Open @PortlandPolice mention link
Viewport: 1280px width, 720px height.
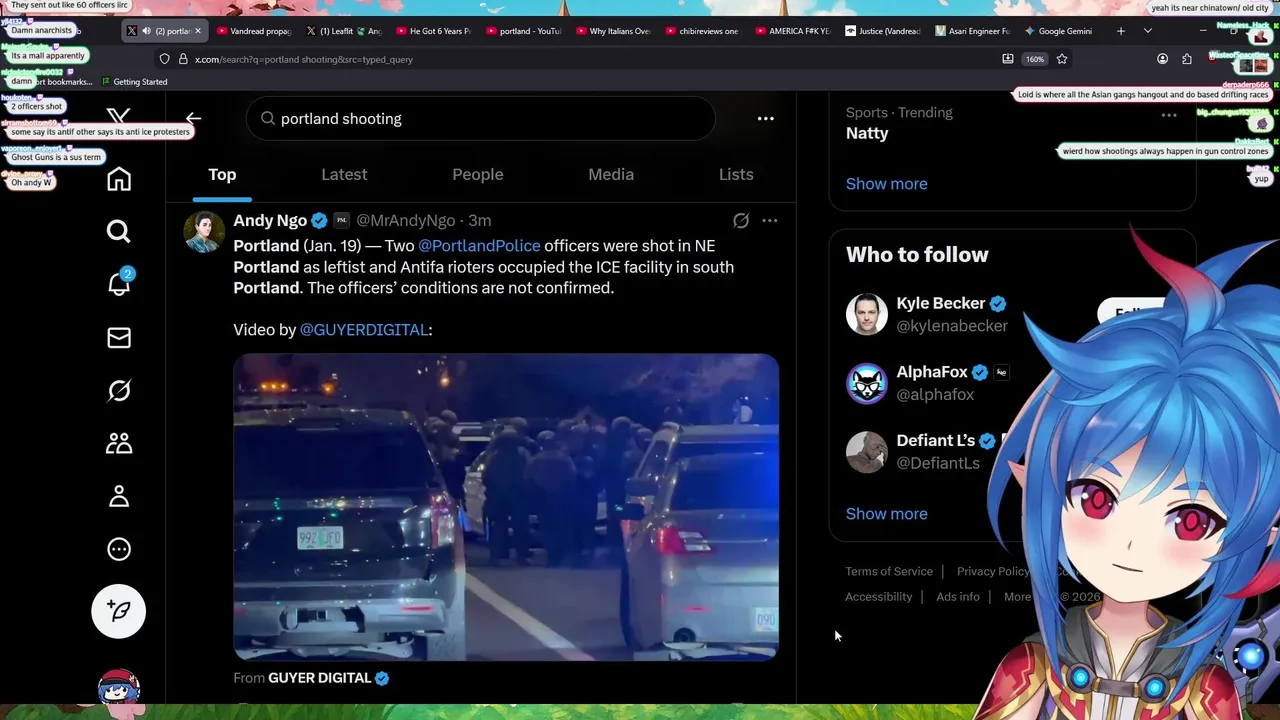[x=479, y=245]
